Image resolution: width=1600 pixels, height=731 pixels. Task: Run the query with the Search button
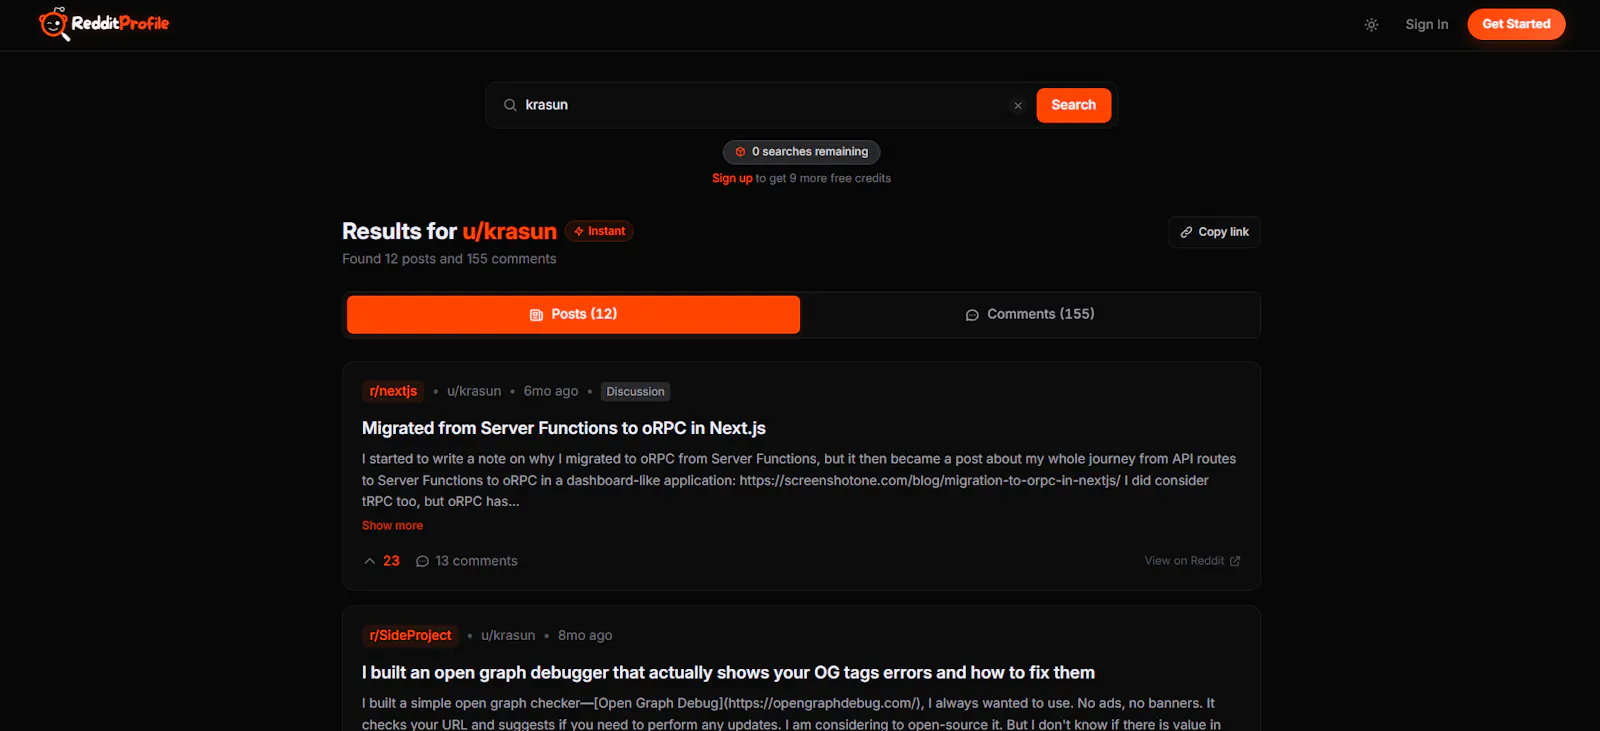(x=1073, y=105)
